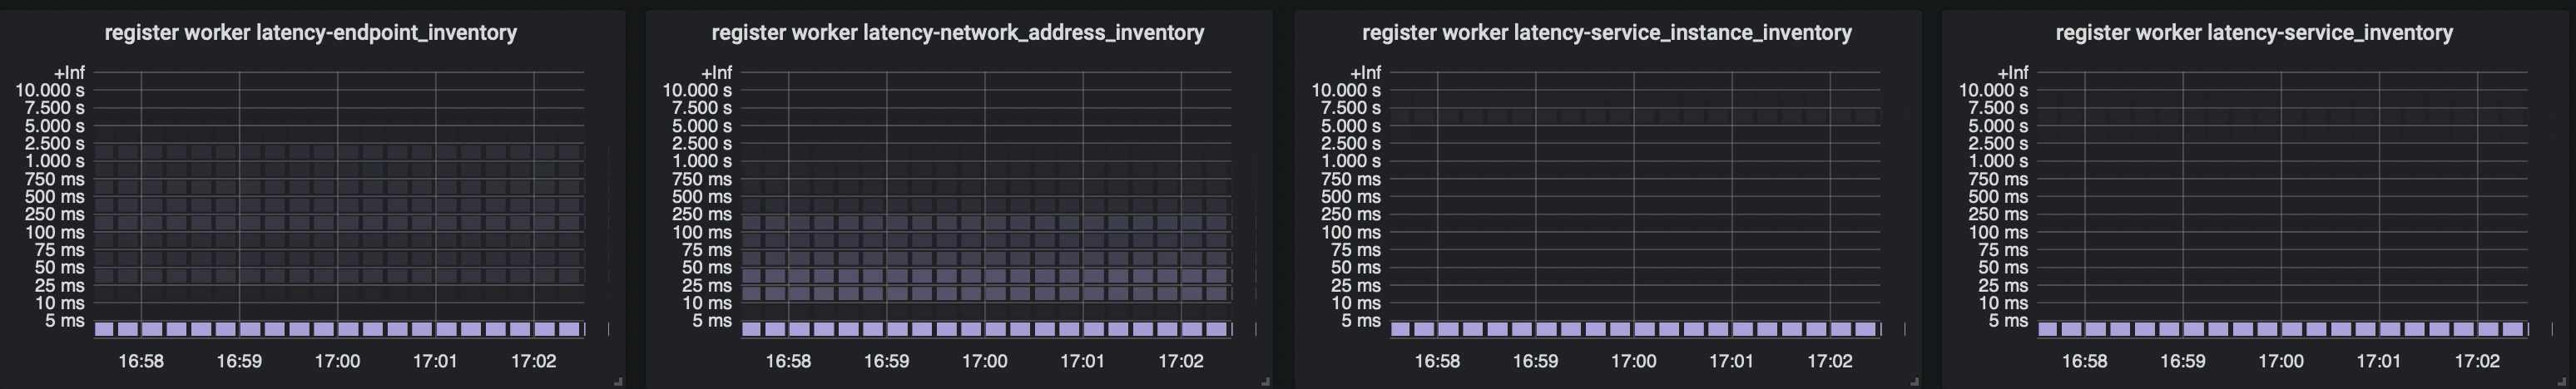Click the 50 ms label in network_address_inventory panel

tap(707, 267)
